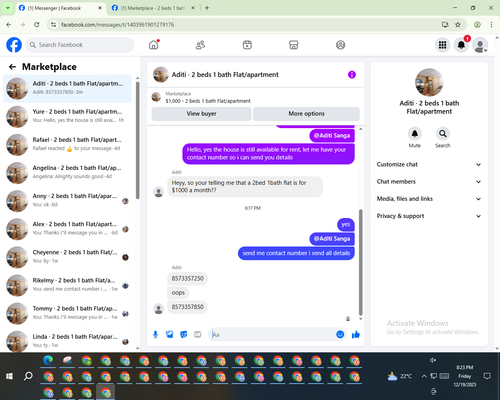Send a thumbs-up like
500x400 pixels.
(356, 334)
